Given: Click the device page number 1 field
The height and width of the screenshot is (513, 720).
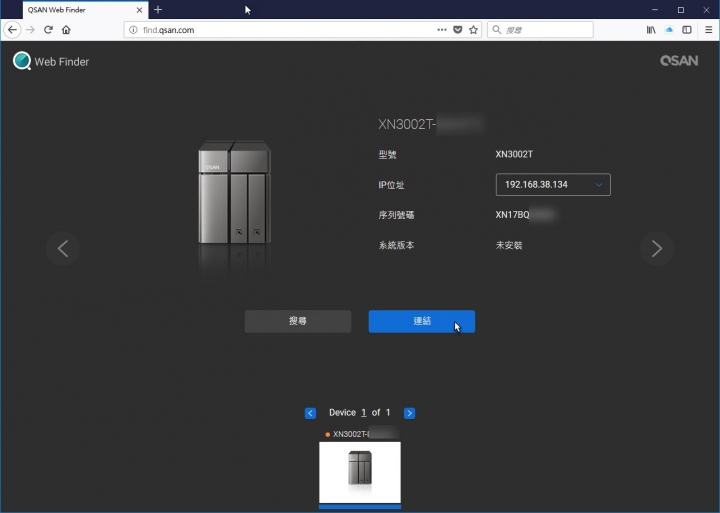Looking at the screenshot, I should [364, 412].
